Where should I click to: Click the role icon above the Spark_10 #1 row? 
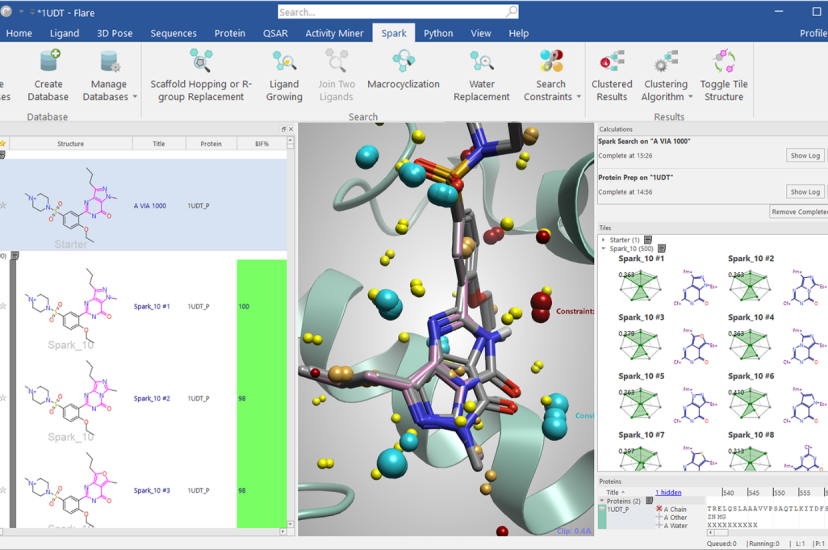click(x=15, y=255)
